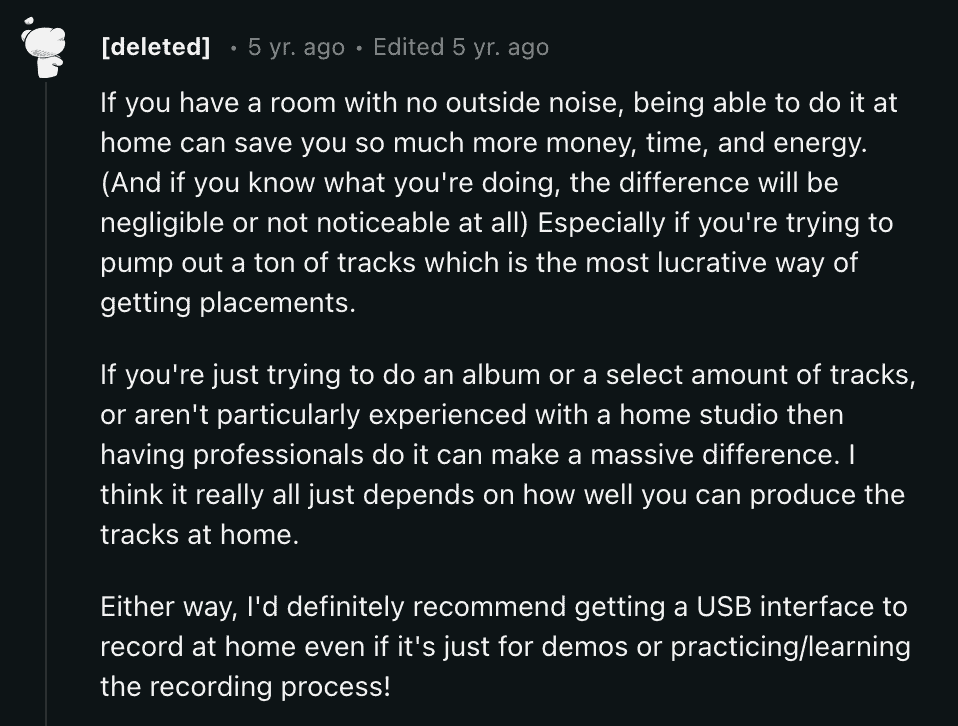The image size is (958, 726).
Task: Click the words "practicing/learning" in last paragraph
Action: pyautogui.click(x=791, y=647)
